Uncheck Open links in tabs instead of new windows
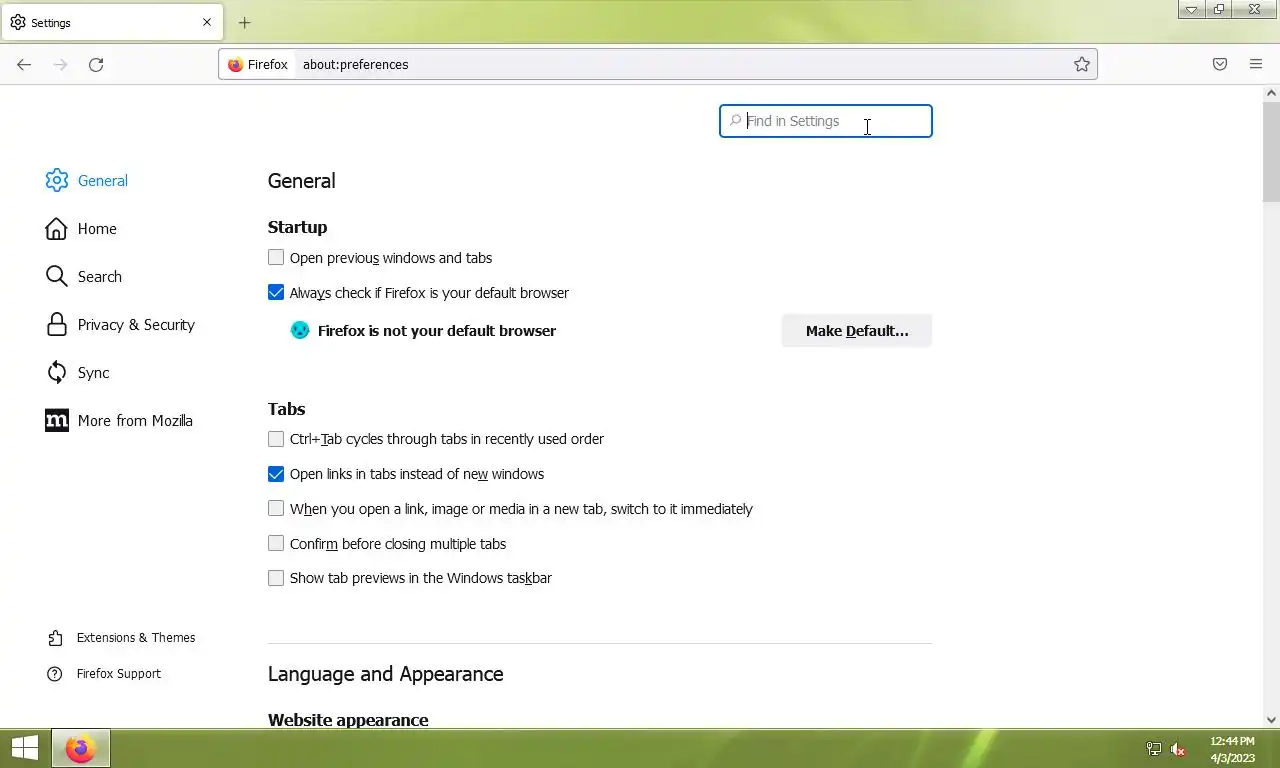Screen dimensions: 1280x768 tap(276, 473)
